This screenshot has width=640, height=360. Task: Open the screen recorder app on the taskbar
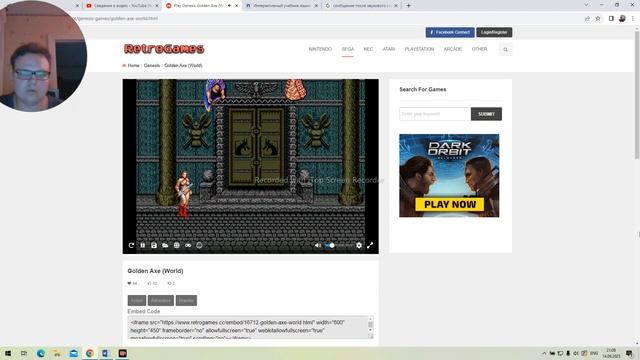[x=122, y=353]
